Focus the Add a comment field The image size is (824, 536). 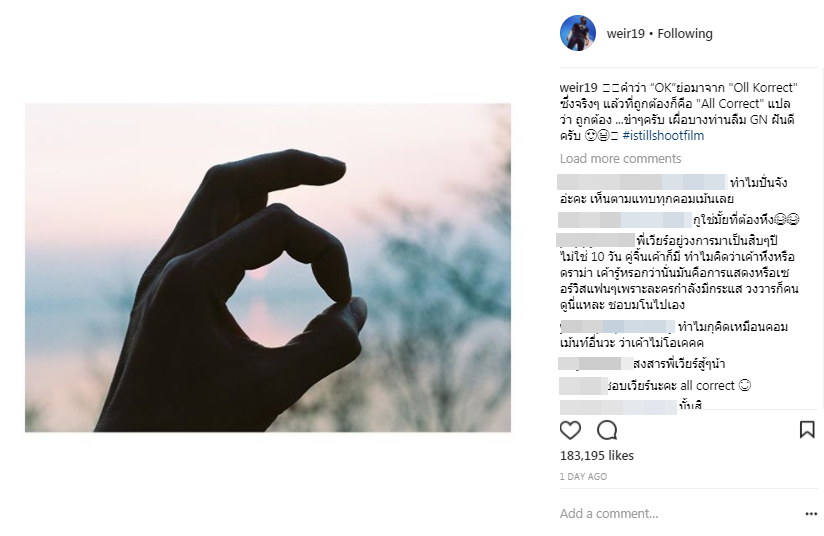(678, 513)
